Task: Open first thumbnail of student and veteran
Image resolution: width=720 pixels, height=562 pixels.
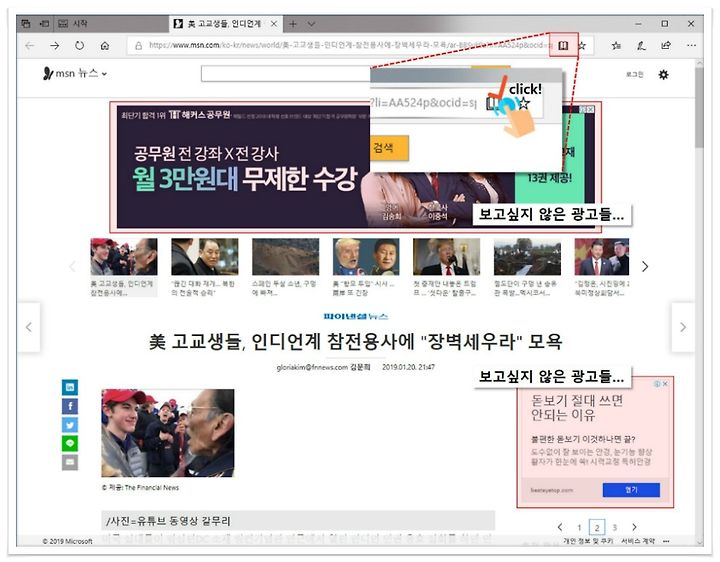Action: [124, 257]
